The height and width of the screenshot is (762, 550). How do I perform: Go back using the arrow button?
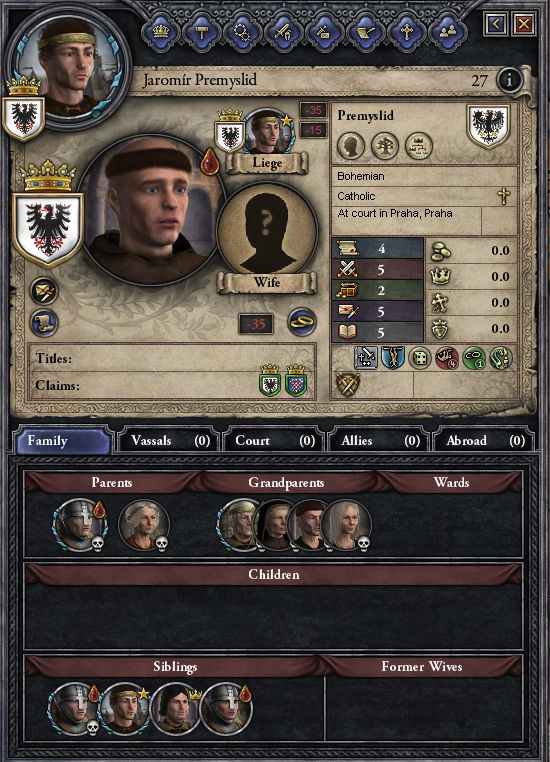point(496,24)
